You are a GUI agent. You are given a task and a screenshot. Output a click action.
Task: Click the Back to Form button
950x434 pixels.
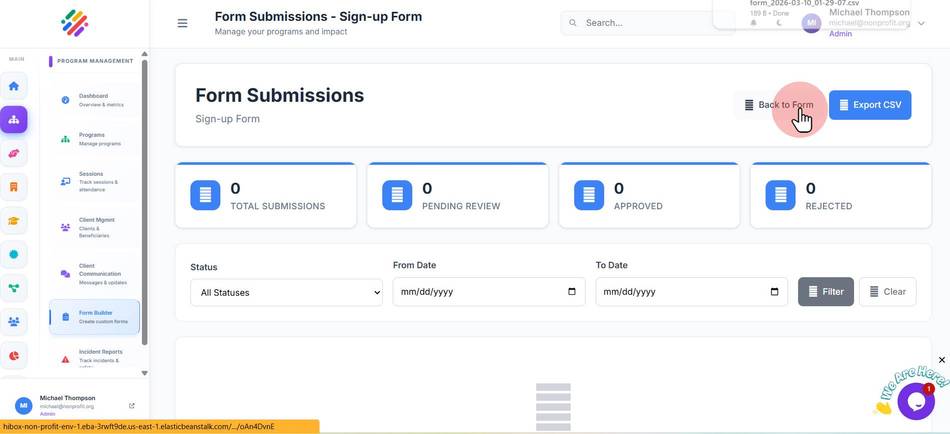point(779,105)
